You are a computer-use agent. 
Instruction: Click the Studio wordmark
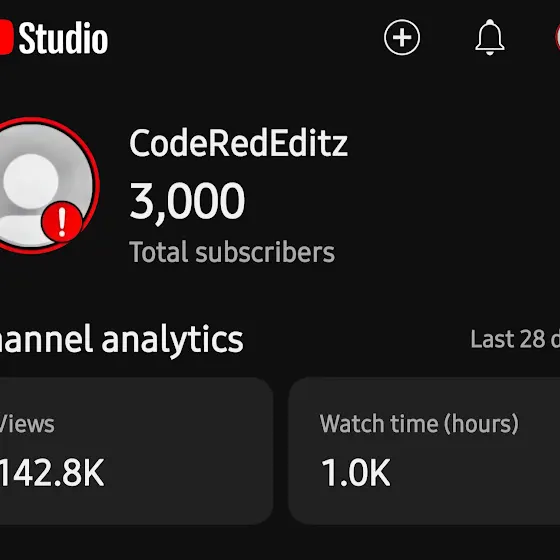point(63,38)
